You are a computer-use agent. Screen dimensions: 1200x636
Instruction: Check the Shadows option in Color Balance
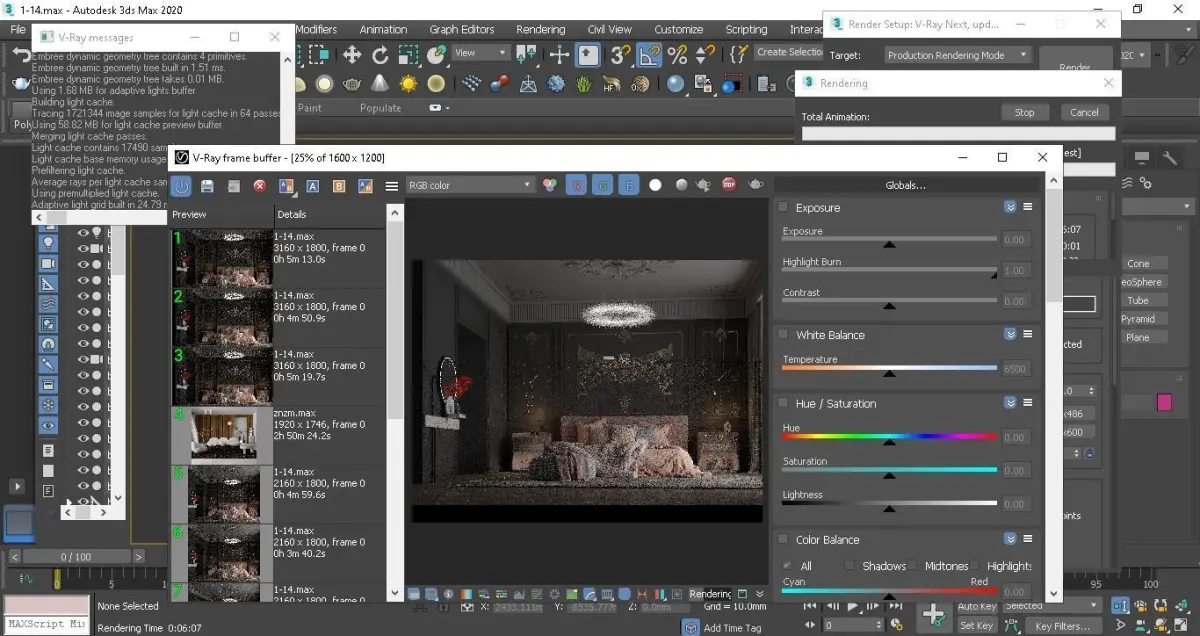point(850,566)
